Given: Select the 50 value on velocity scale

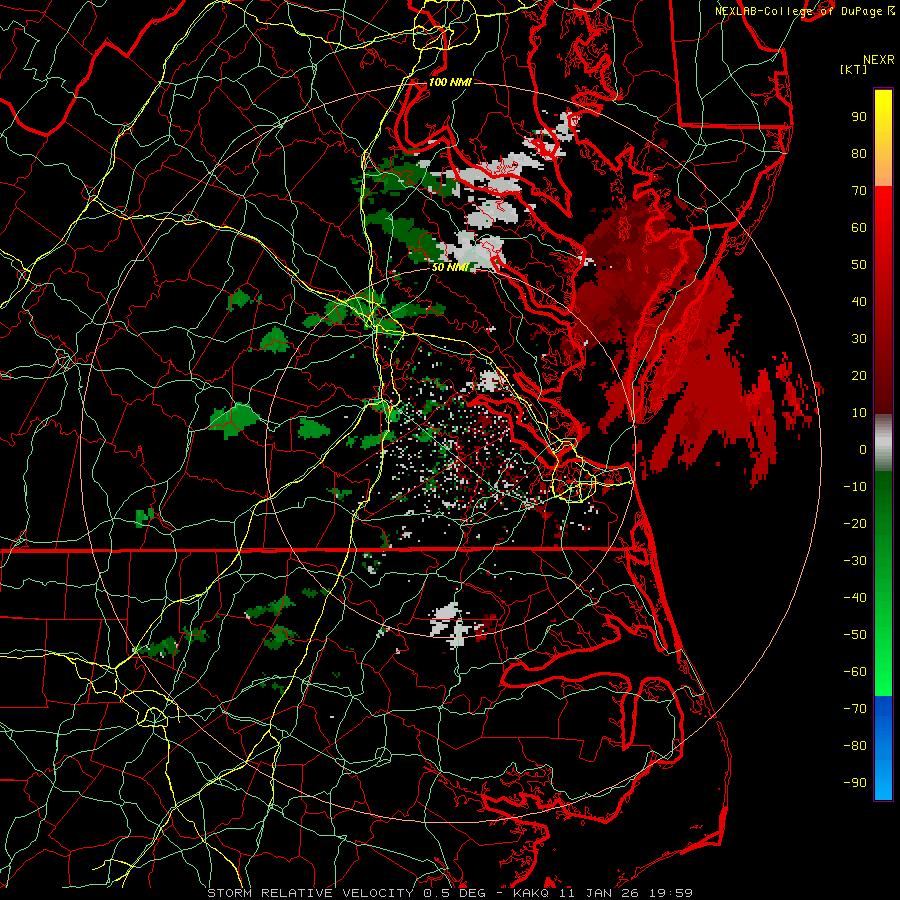Looking at the screenshot, I should 859,265.
